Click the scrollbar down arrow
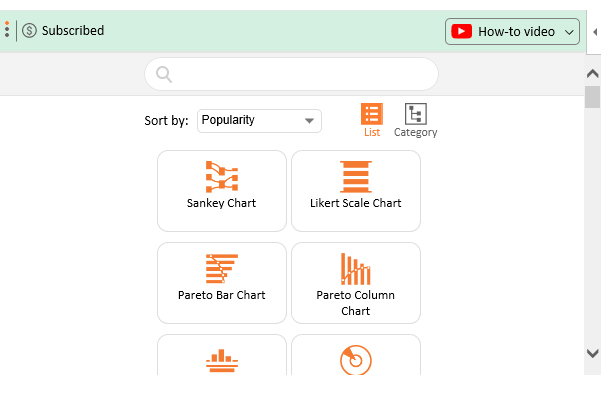This screenshot has width=601, height=396. pyautogui.click(x=593, y=353)
